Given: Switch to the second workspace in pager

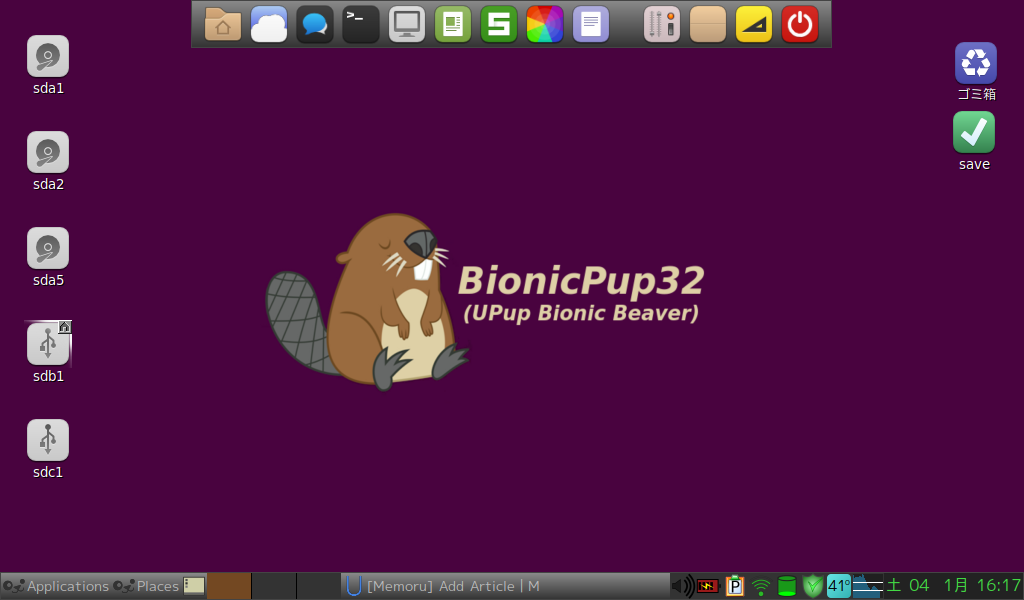Looking at the screenshot, I should click(x=274, y=586).
